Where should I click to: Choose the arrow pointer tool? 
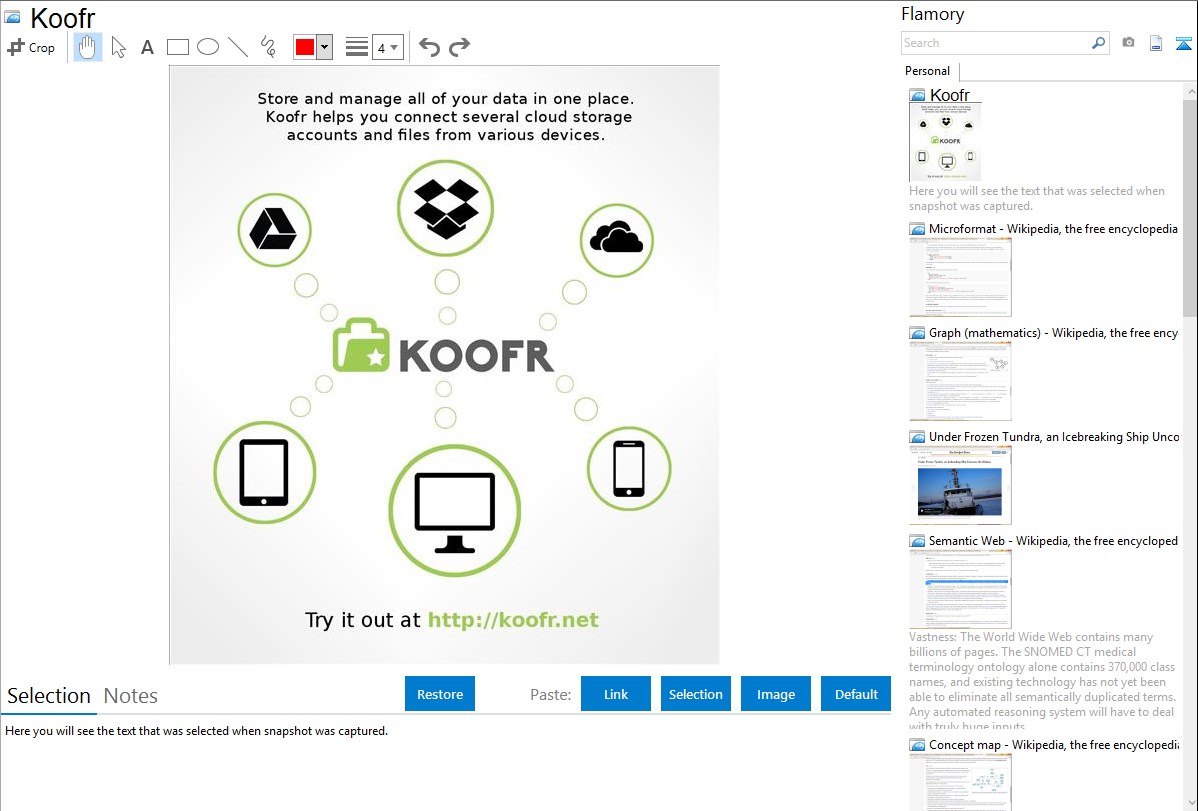click(118, 47)
